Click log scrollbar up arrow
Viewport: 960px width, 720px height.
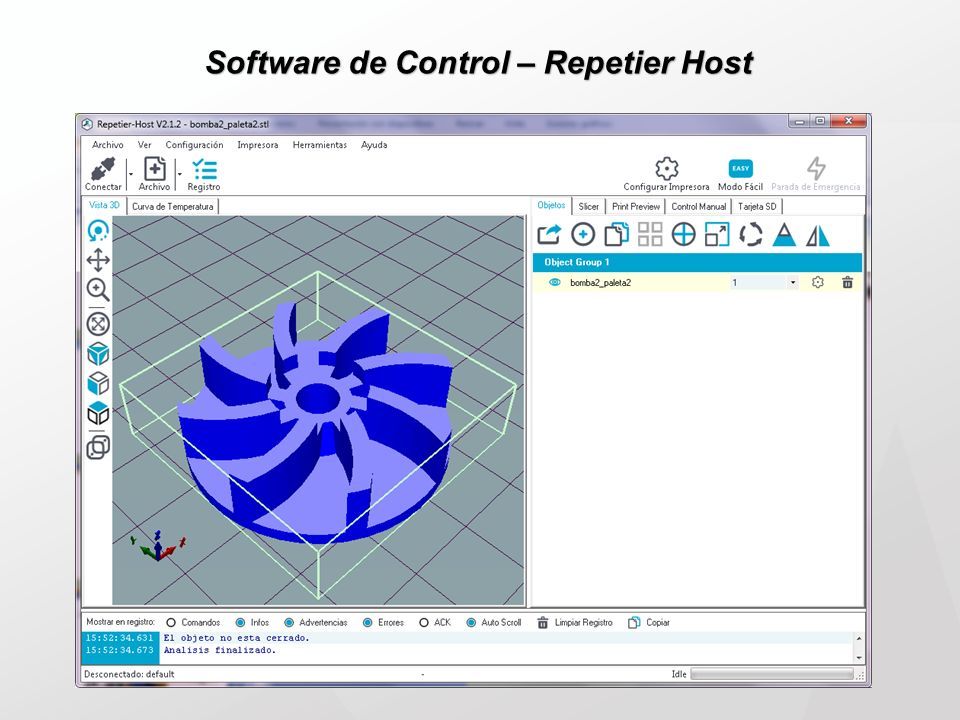[859, 639]
